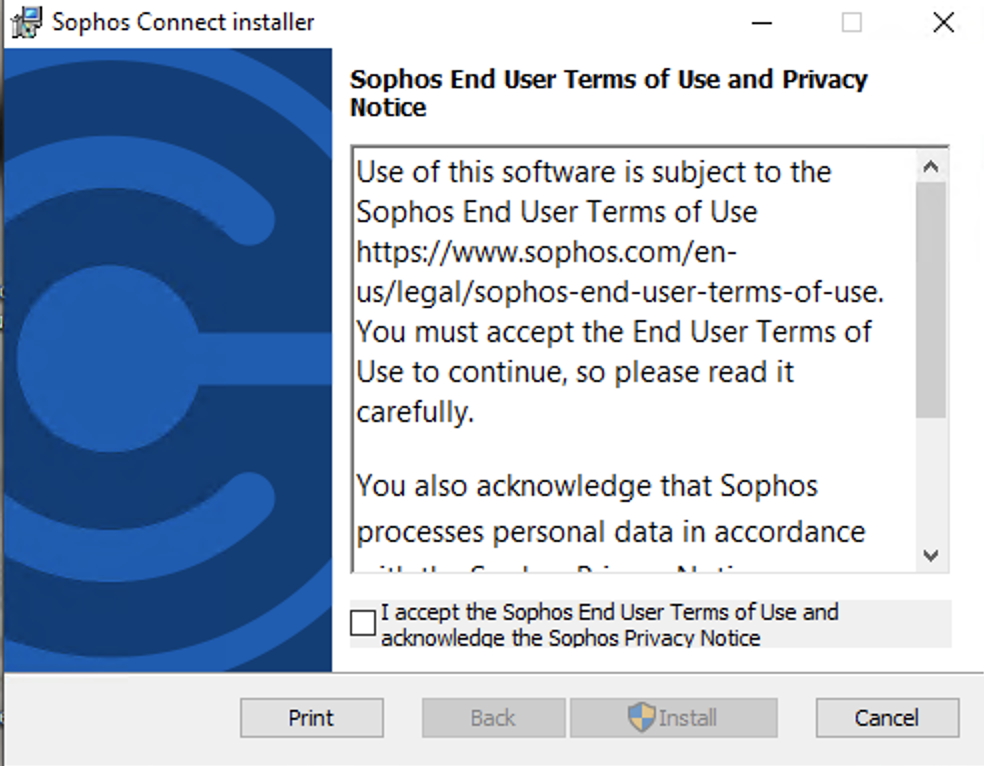Click the terms box vertical scrollbar thumb
984x766 pixels.
[931, 301]
